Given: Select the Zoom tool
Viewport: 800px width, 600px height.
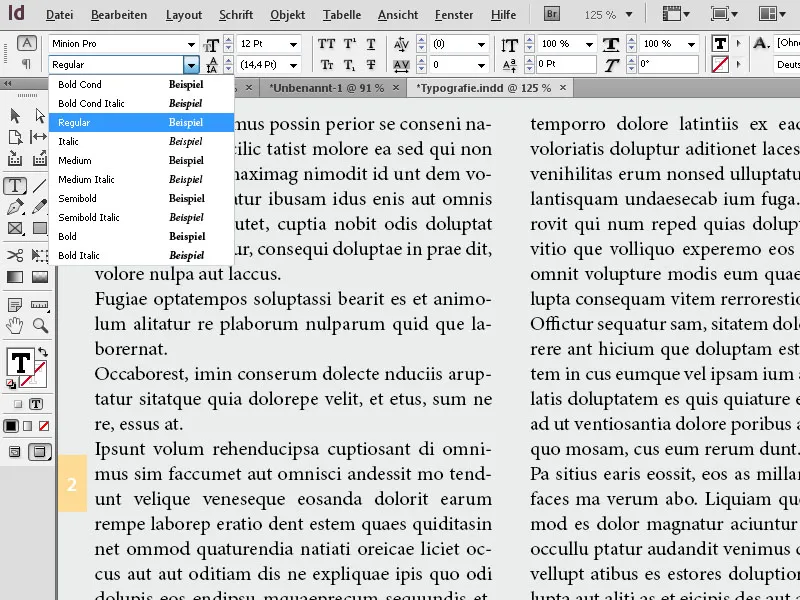Looking at the screenshot, I should click(x=39, y=326).
